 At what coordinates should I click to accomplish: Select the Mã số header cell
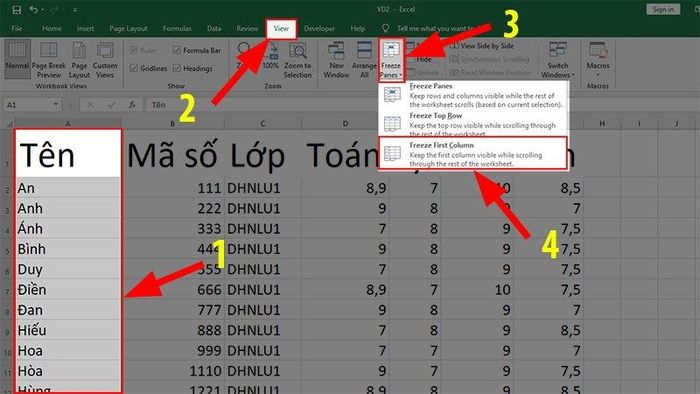pos(173,154)
